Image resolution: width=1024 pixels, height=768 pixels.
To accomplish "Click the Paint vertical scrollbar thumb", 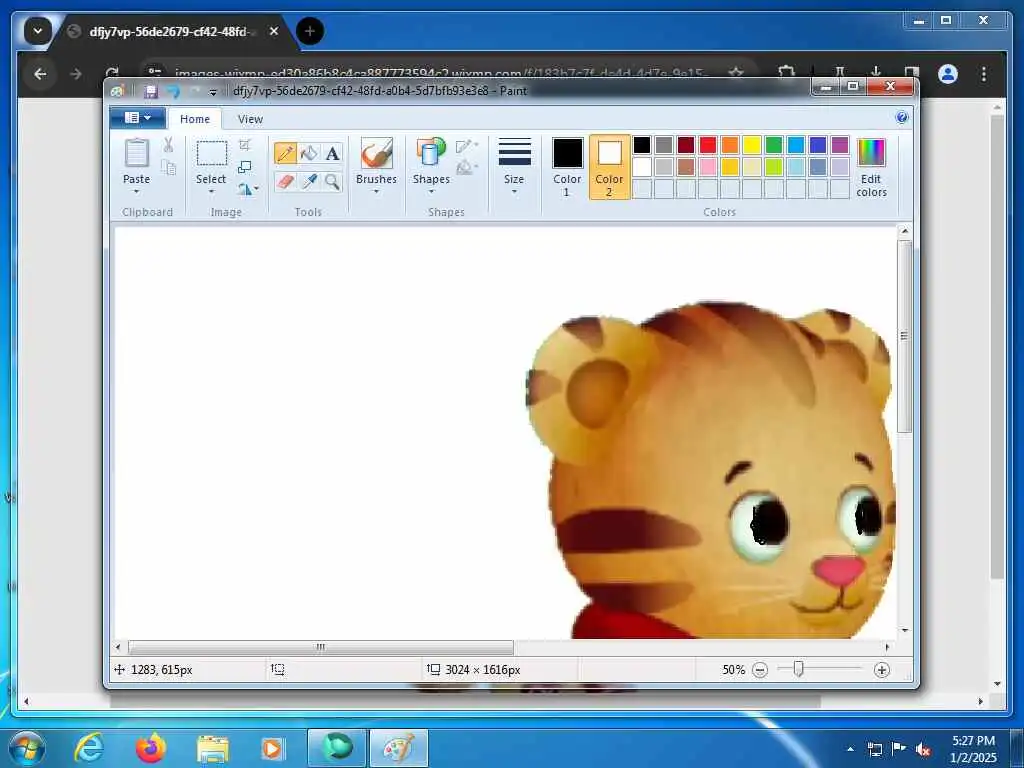I will click(x=904, y=336).
